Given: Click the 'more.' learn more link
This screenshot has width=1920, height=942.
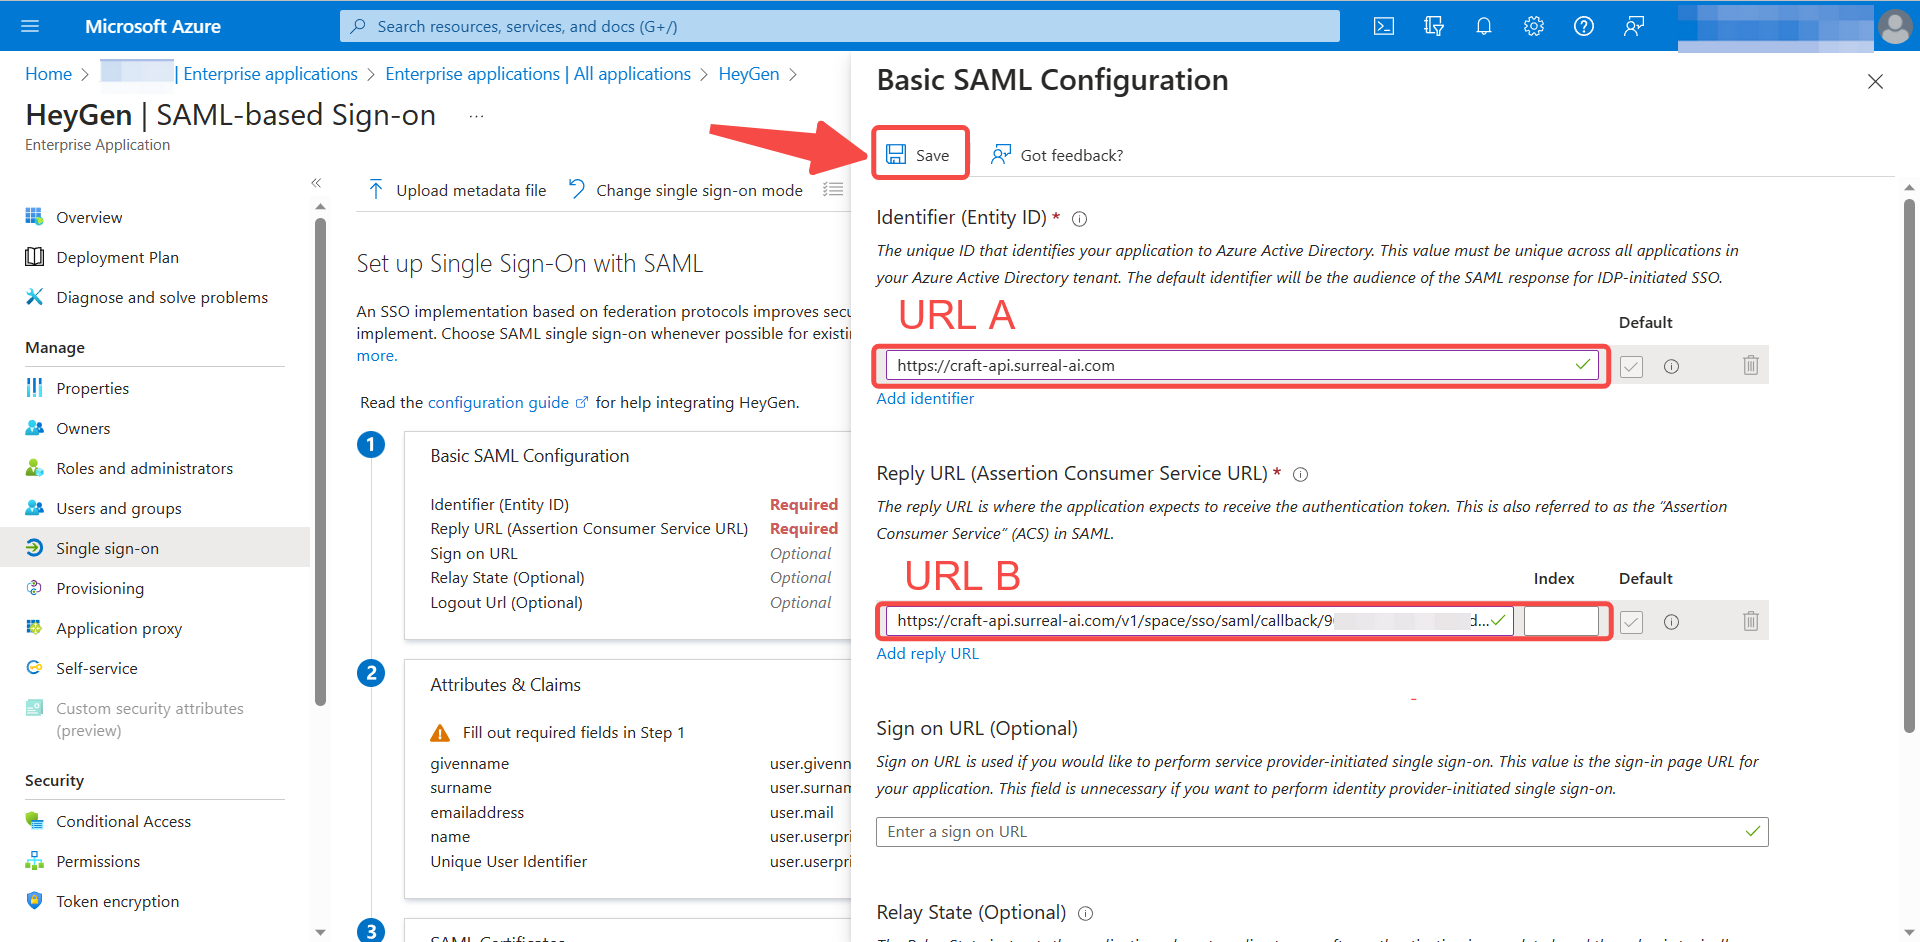Looking at the screenshot, I should [x=377, y=356].
